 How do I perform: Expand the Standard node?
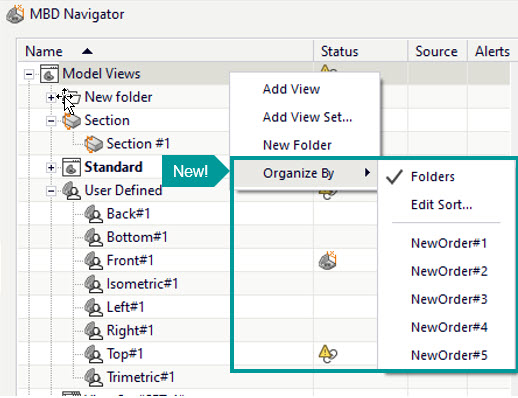coord(51,167)
